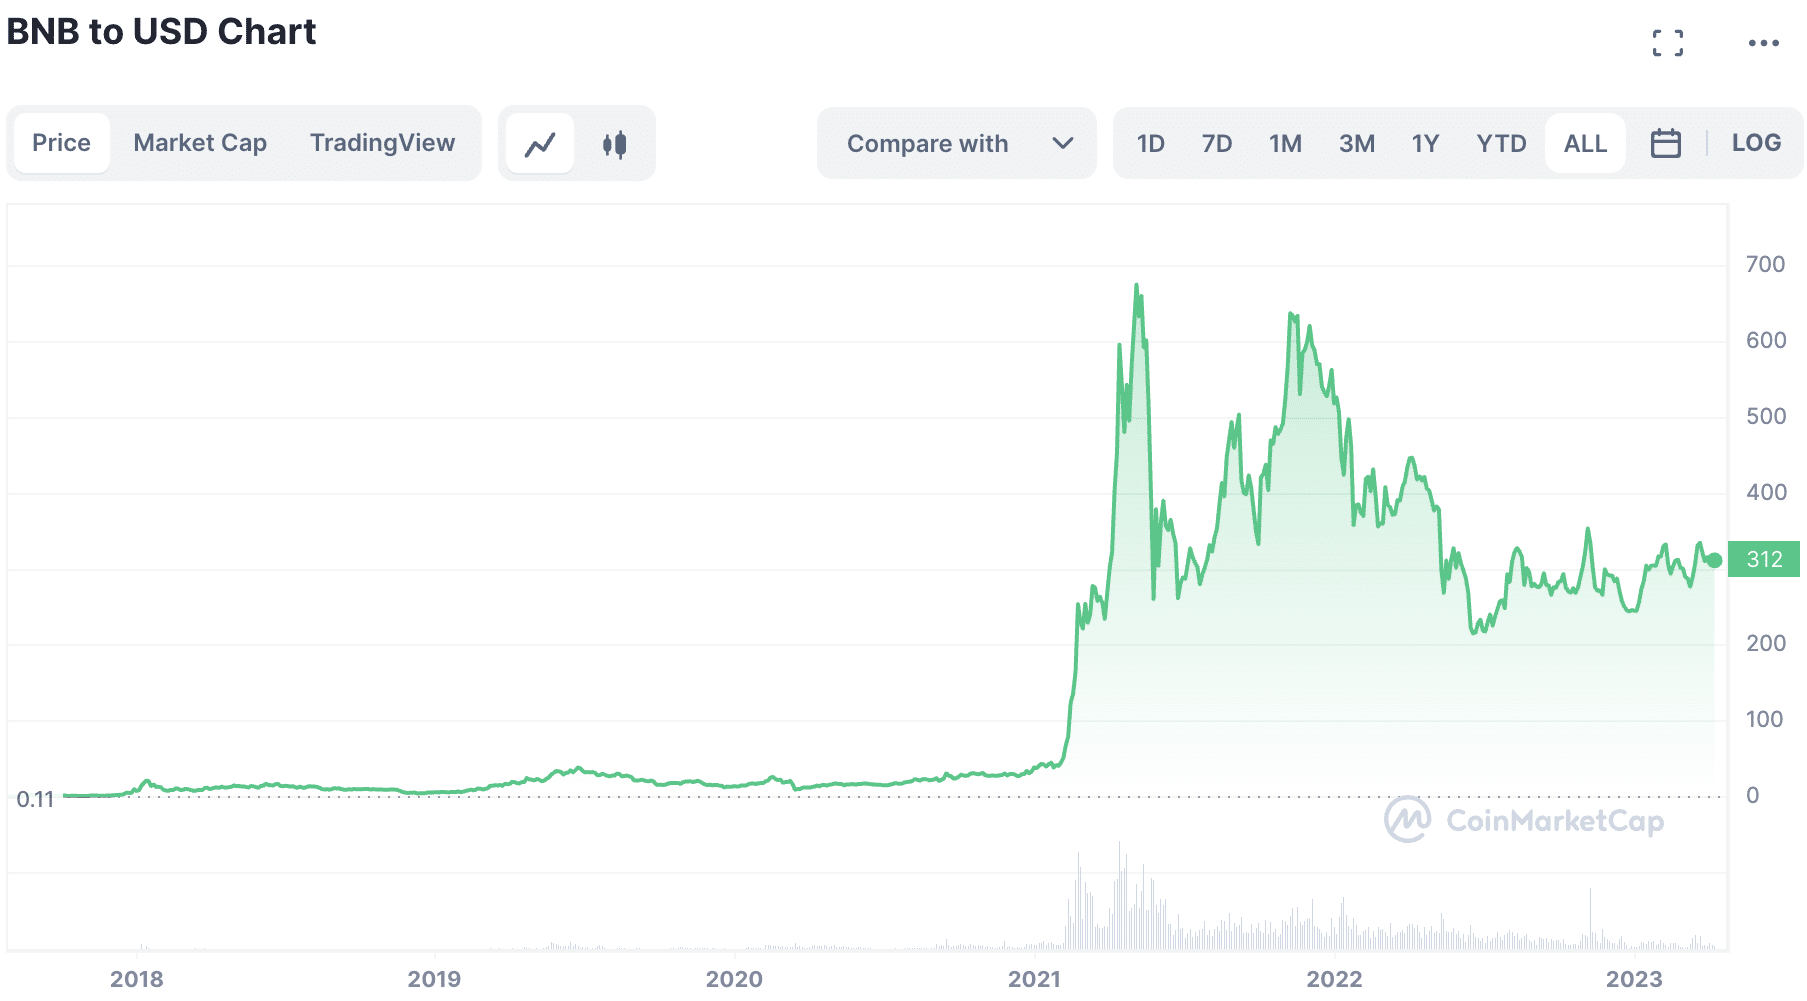1807x1001 pixels.
Task: Switch to line chart view
Action: 540,144
